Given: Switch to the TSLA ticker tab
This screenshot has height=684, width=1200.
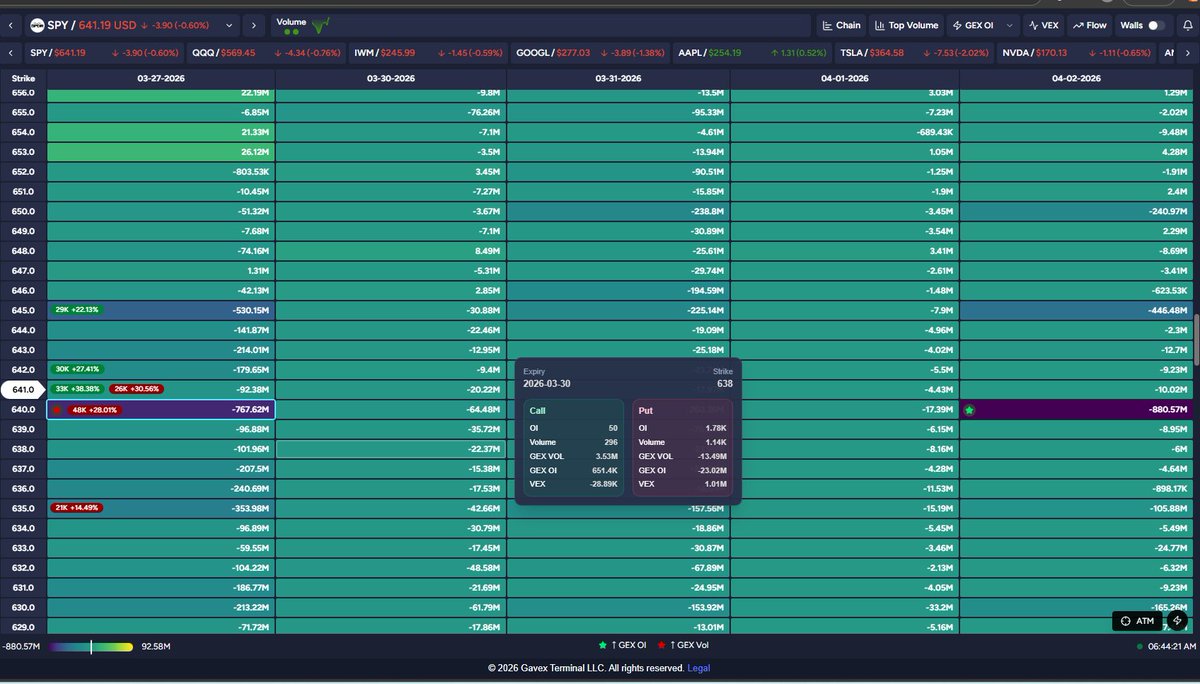Looking at the screenshot, I should pos(856,53).
